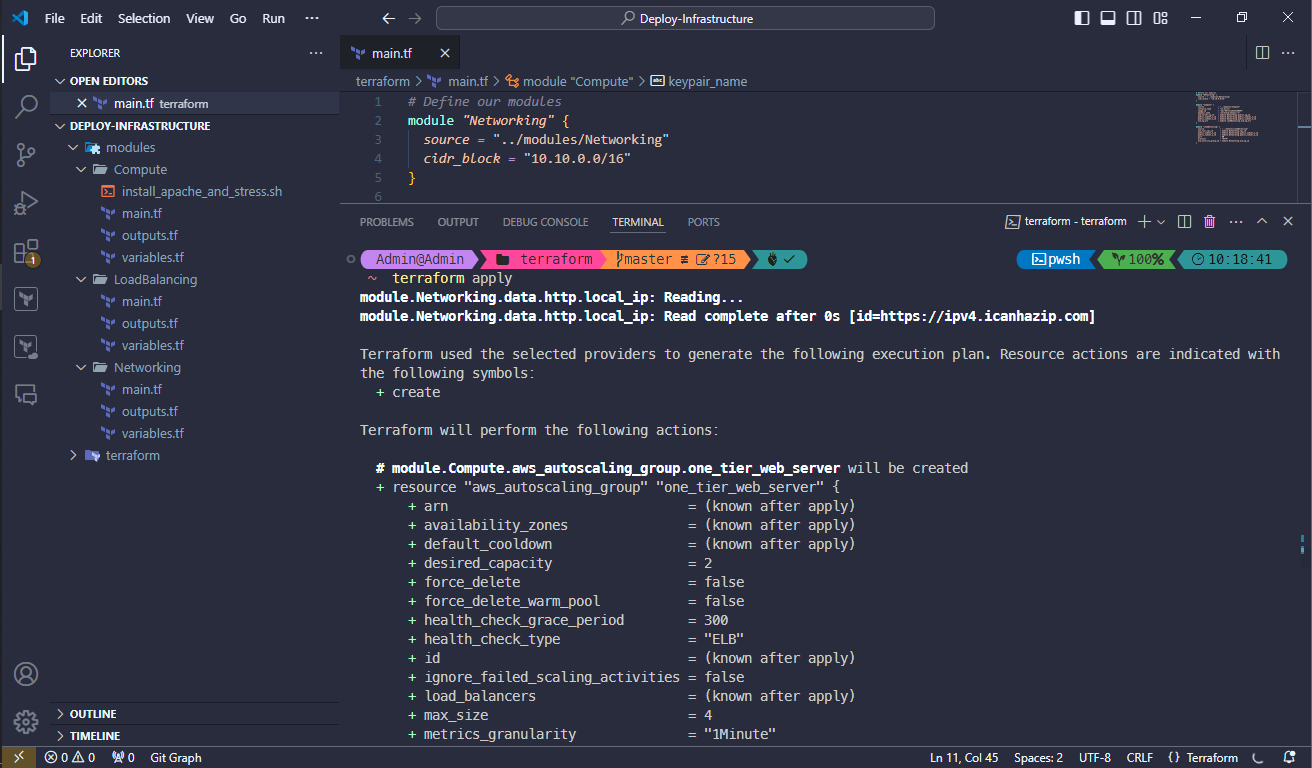Click the remote window status bar icon
This screenshot has width=1312, height=768.
18,758
